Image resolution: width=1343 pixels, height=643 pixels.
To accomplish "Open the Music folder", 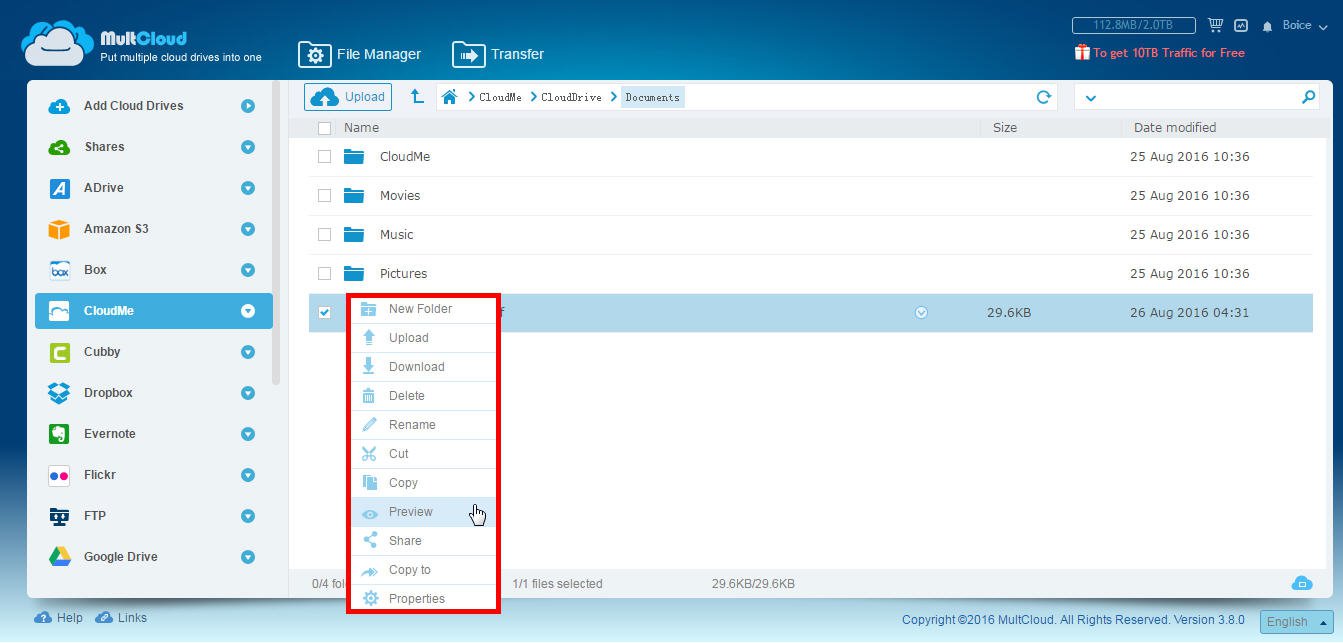I will [x=396, y=235].
